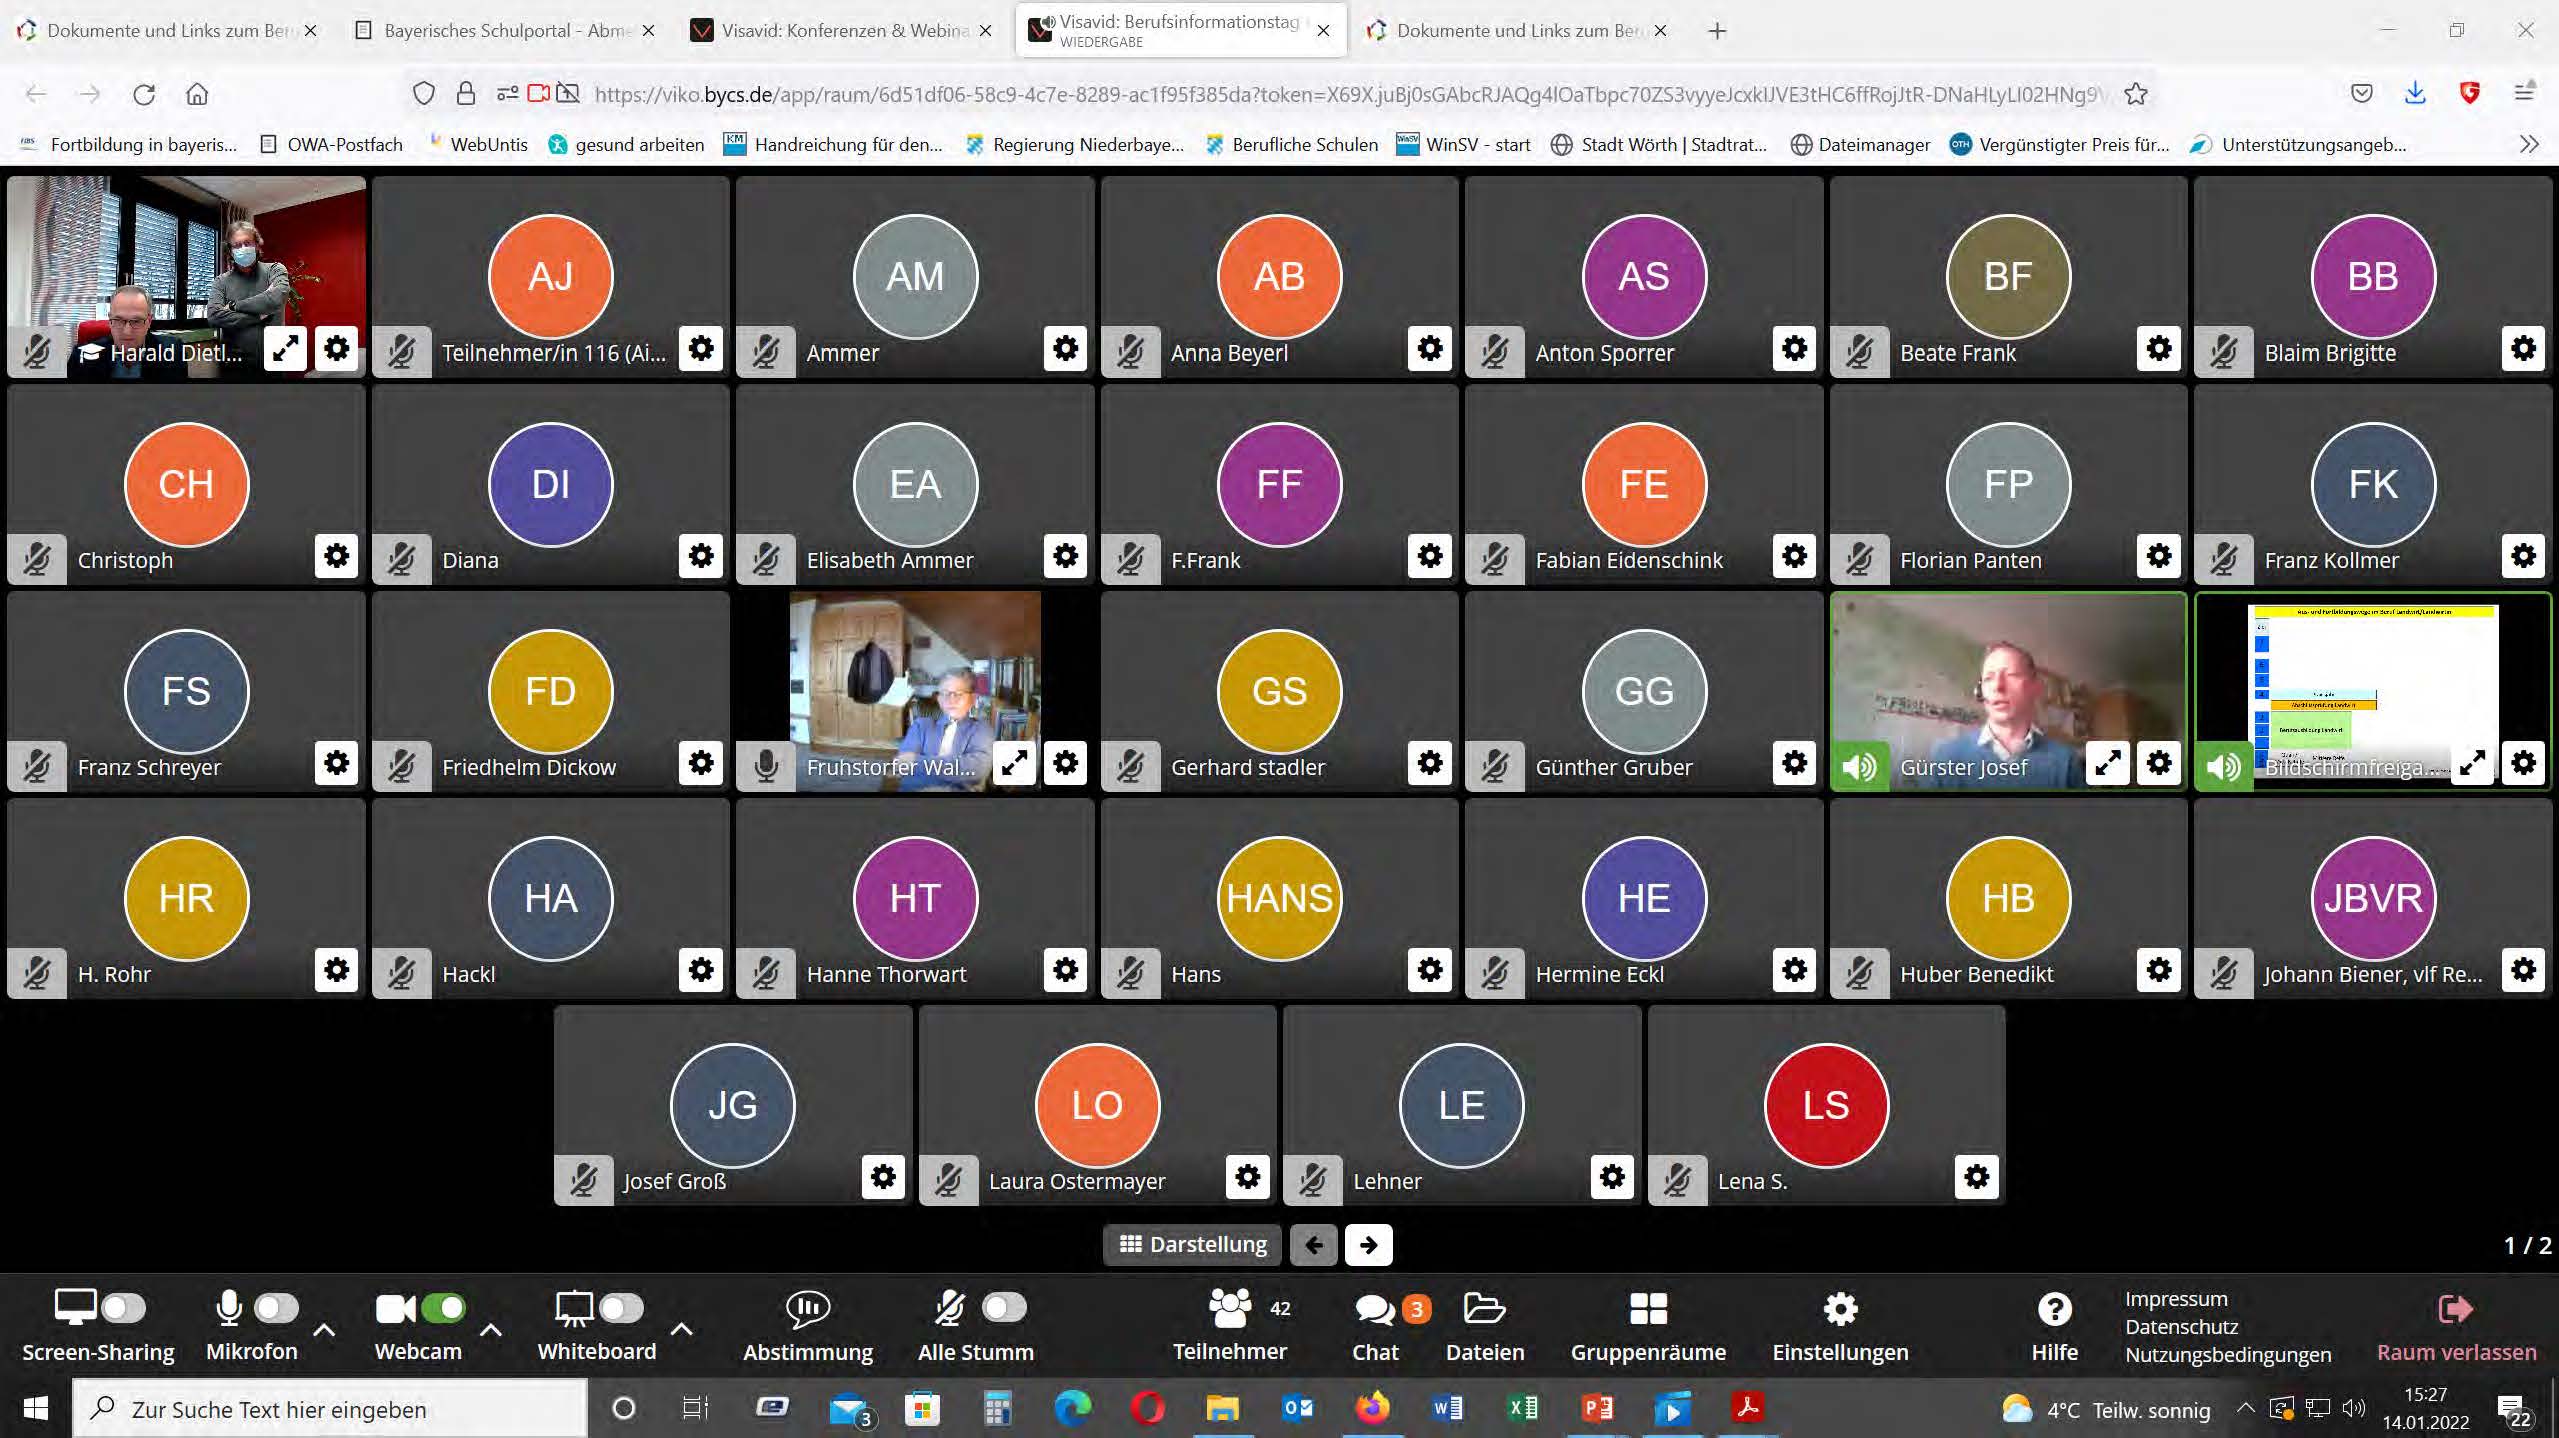Close the active Visavid Berufsinformationstag tab

(1323, 31)
